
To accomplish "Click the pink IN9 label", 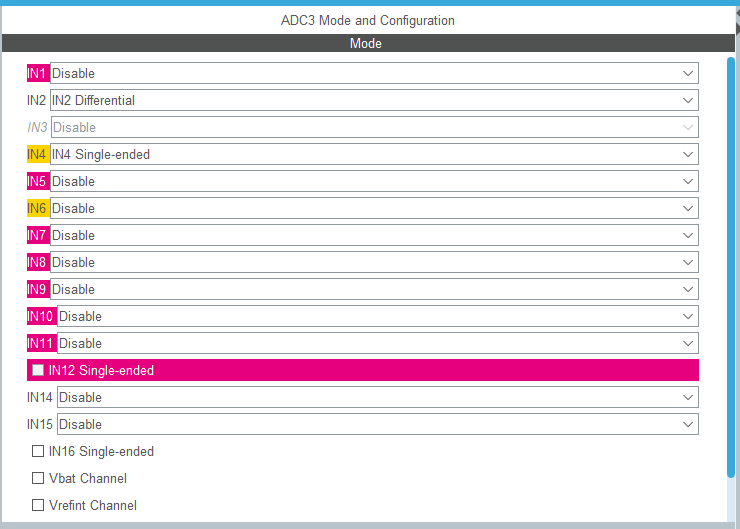I will tap(38, 289).
